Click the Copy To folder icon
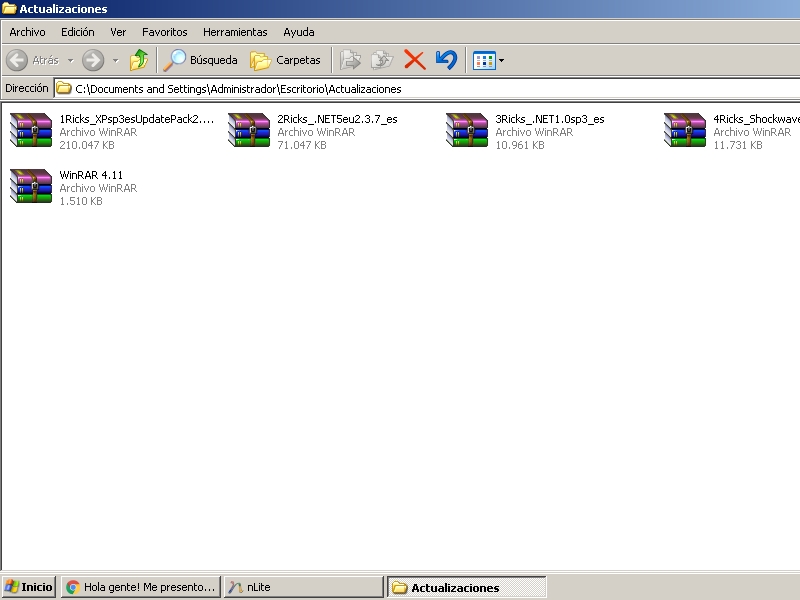 click(382, 60)
